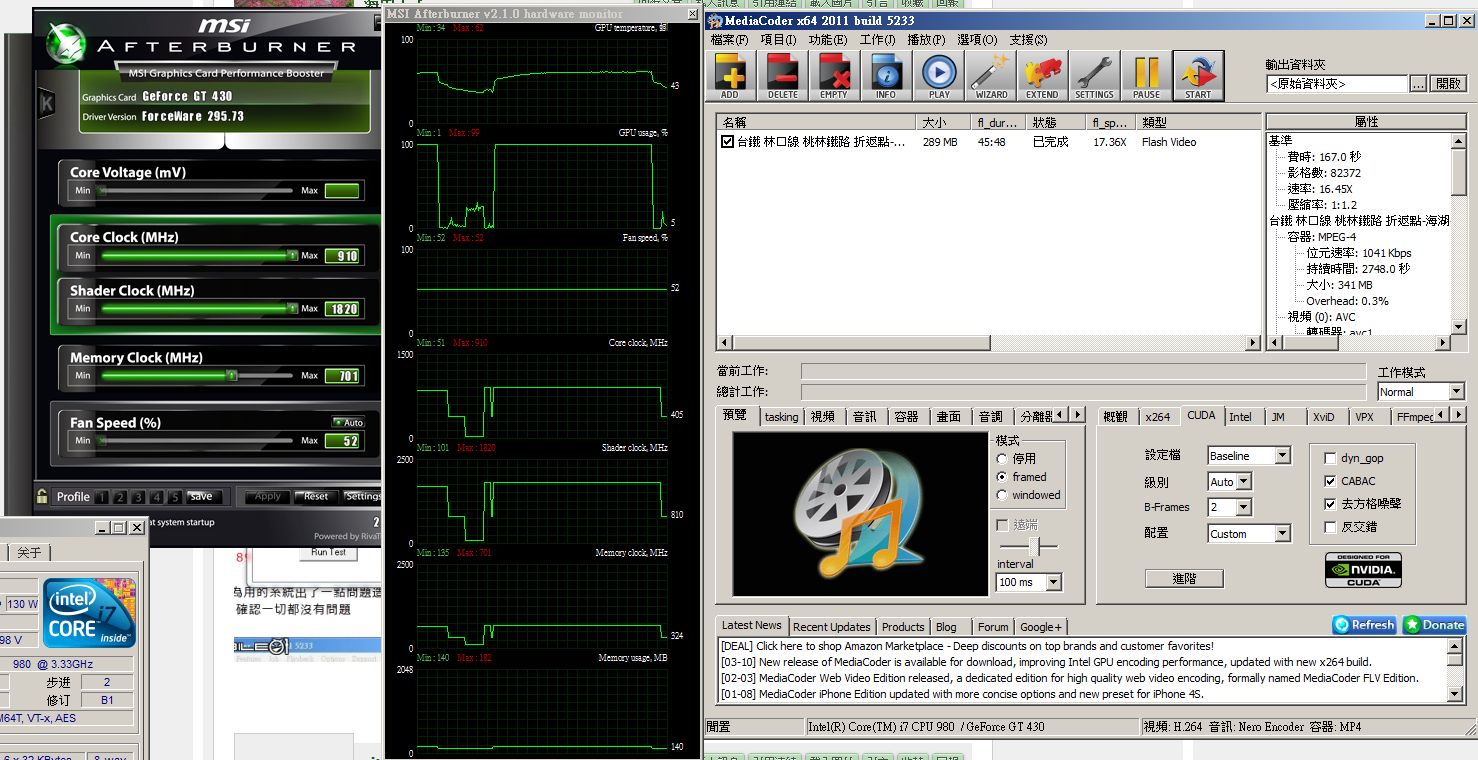Open the INFO toolbar icon
The image size is (1478, 760).
click(x=886, y=76)
